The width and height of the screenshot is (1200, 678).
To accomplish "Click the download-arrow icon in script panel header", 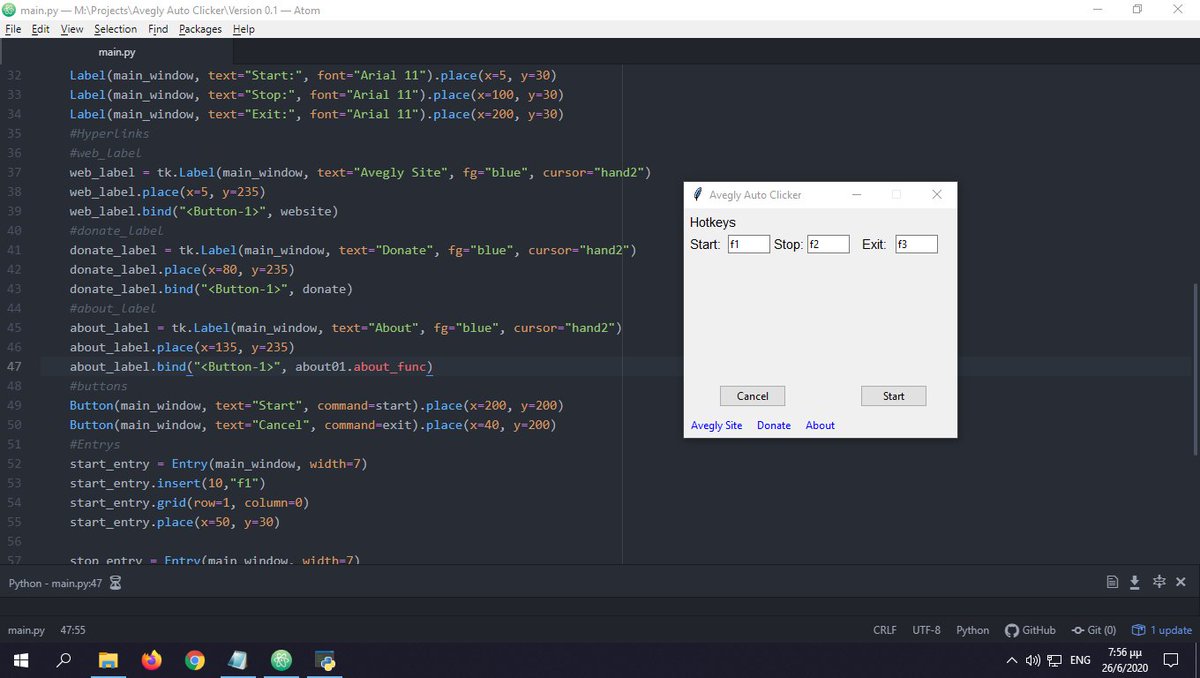I will (1135, 582).
